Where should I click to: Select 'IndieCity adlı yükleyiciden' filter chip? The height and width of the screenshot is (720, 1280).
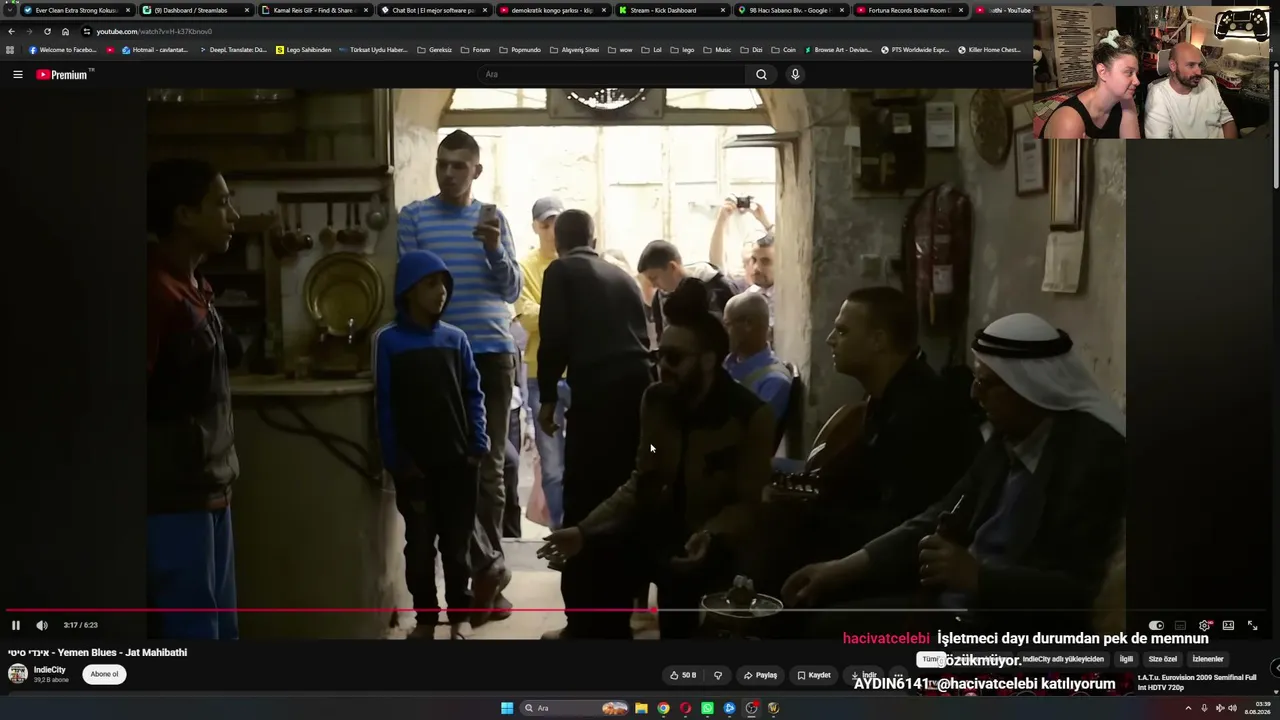point(1063,659)
